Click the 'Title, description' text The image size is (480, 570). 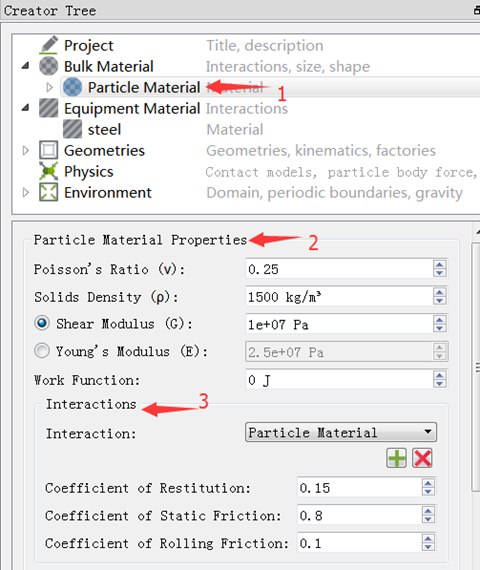[265, 46]
